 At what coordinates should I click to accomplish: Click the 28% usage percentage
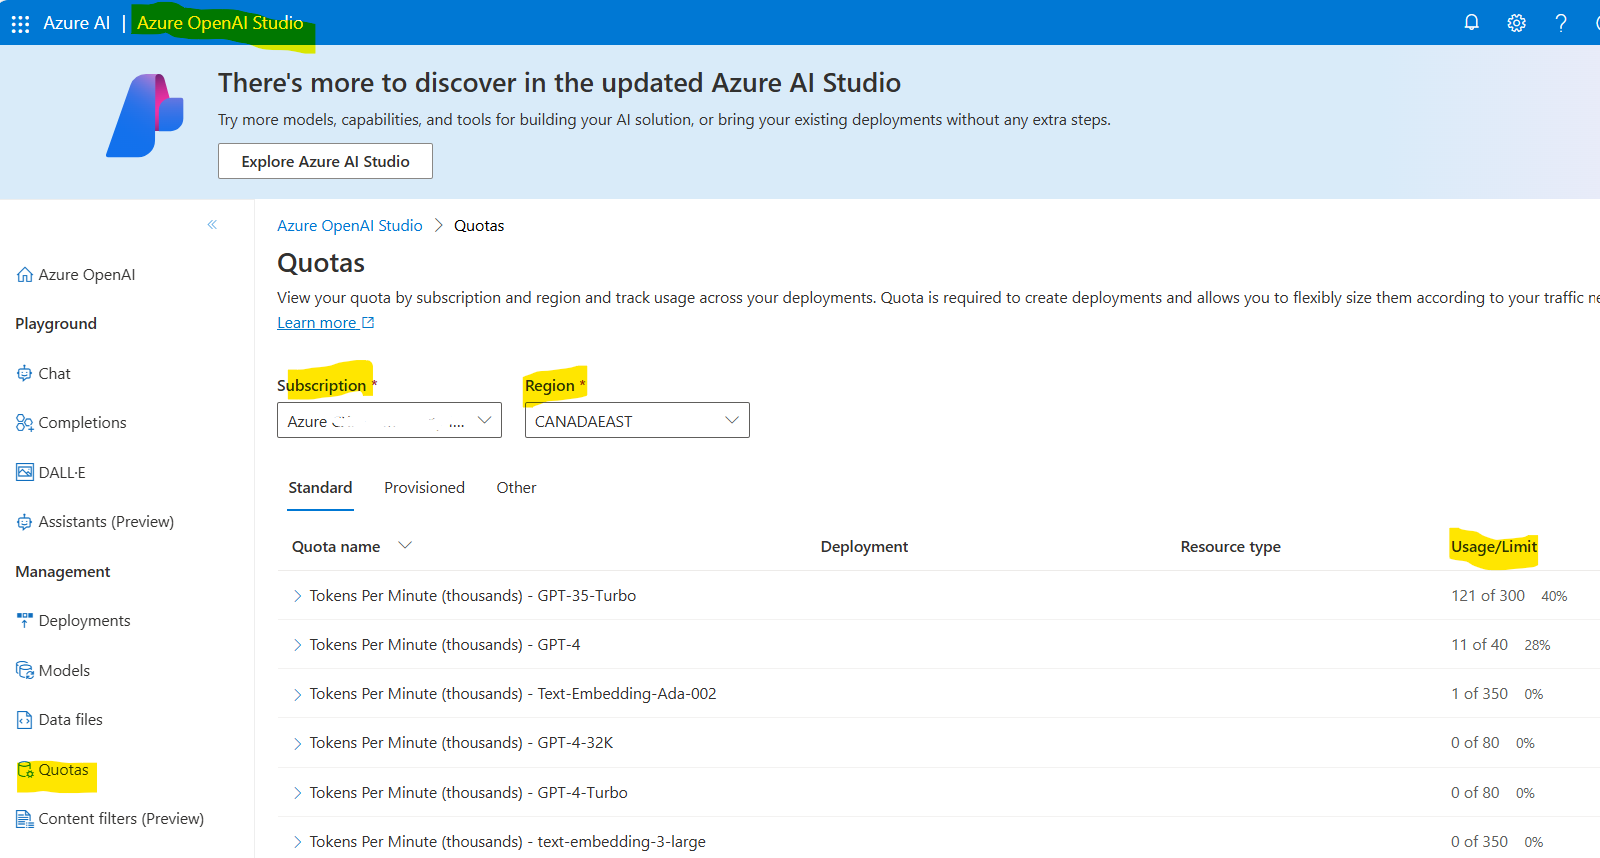[1537, 646]
